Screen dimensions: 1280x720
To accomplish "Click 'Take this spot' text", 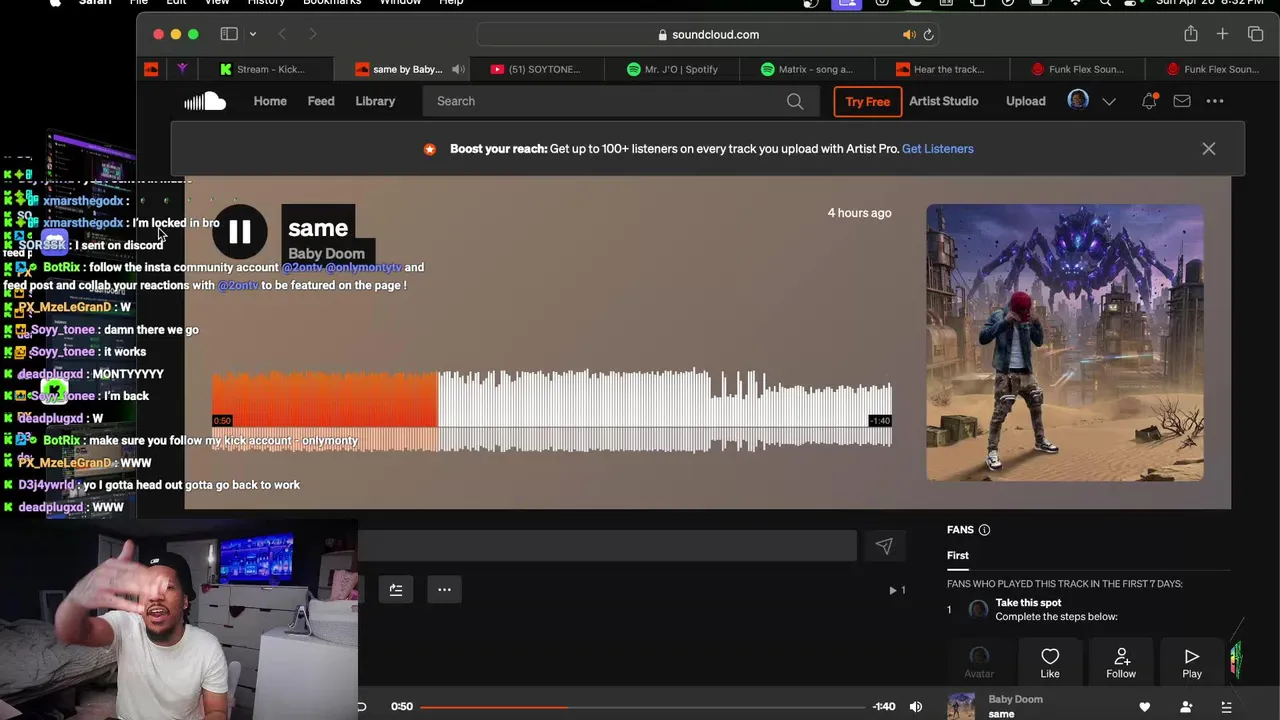I will pos(1028,603).
